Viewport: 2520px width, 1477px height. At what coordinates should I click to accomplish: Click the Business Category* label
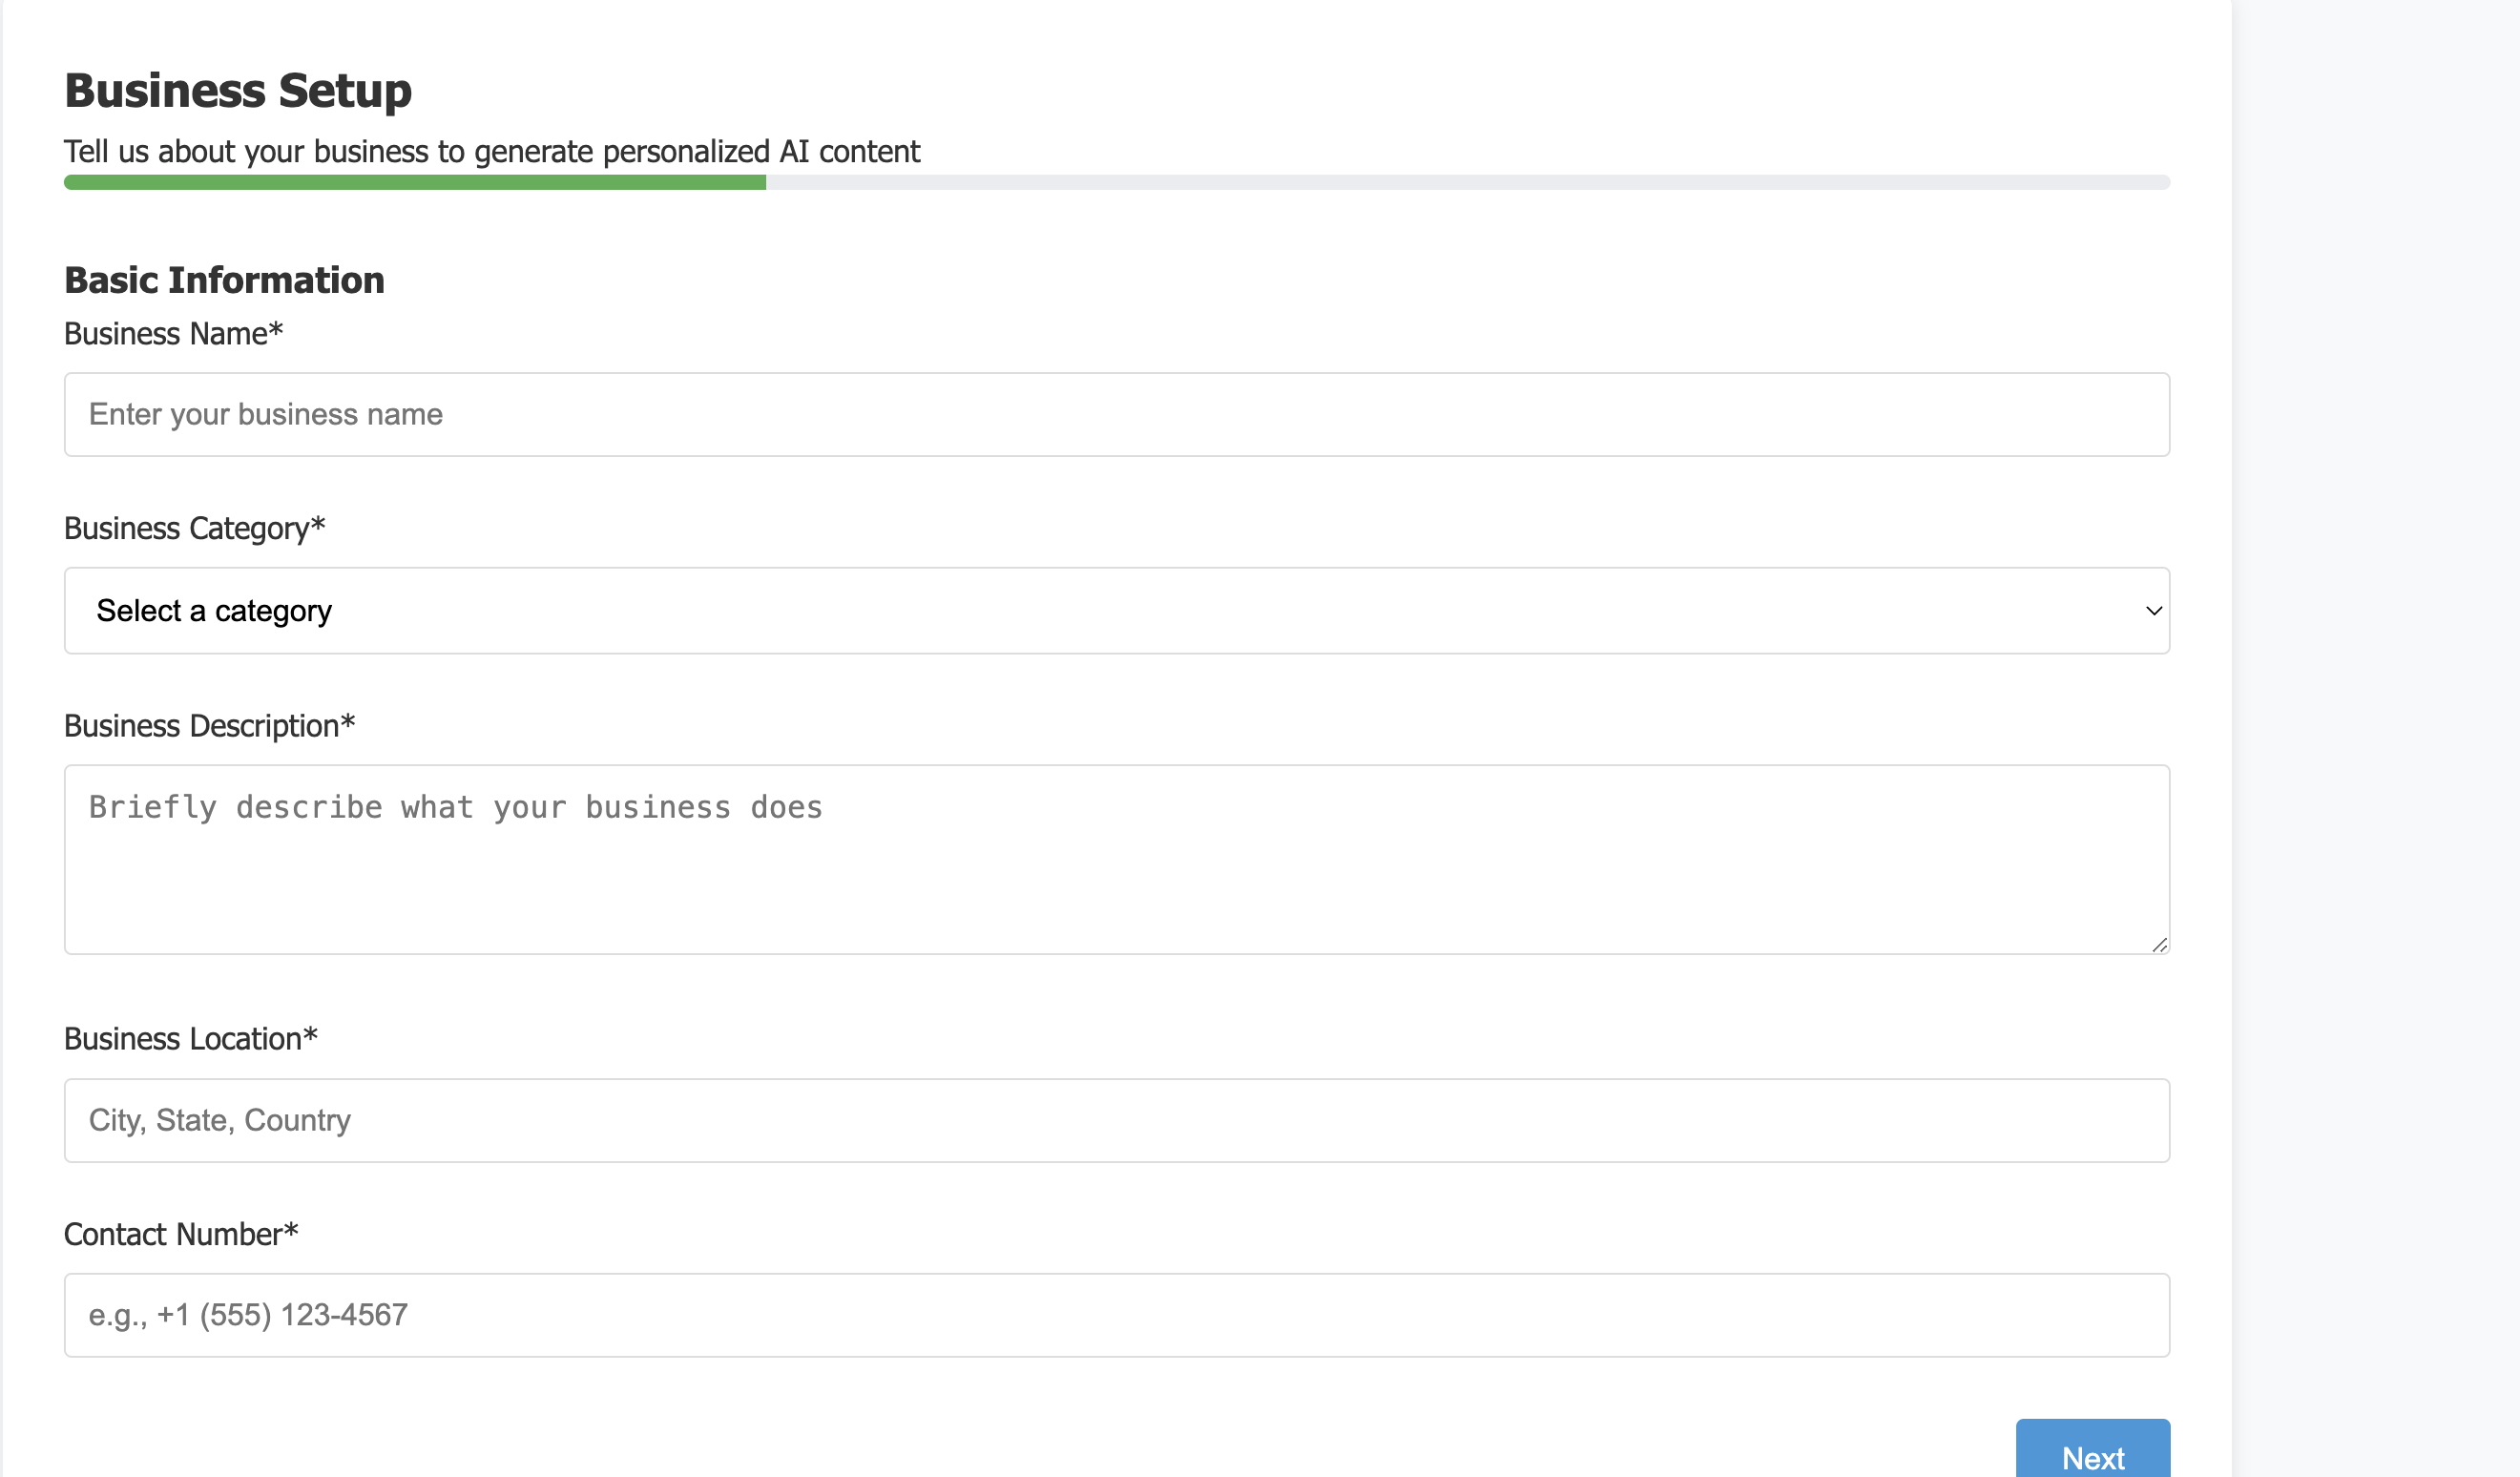pos(187,528)
